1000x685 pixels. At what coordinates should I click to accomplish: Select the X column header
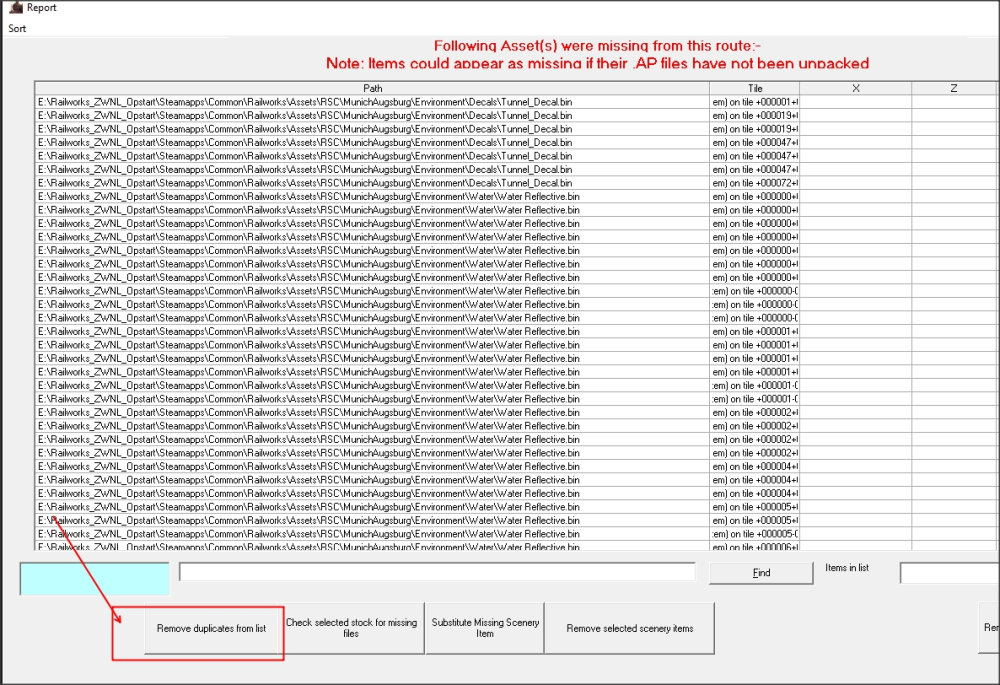click(x=855, y=88)
